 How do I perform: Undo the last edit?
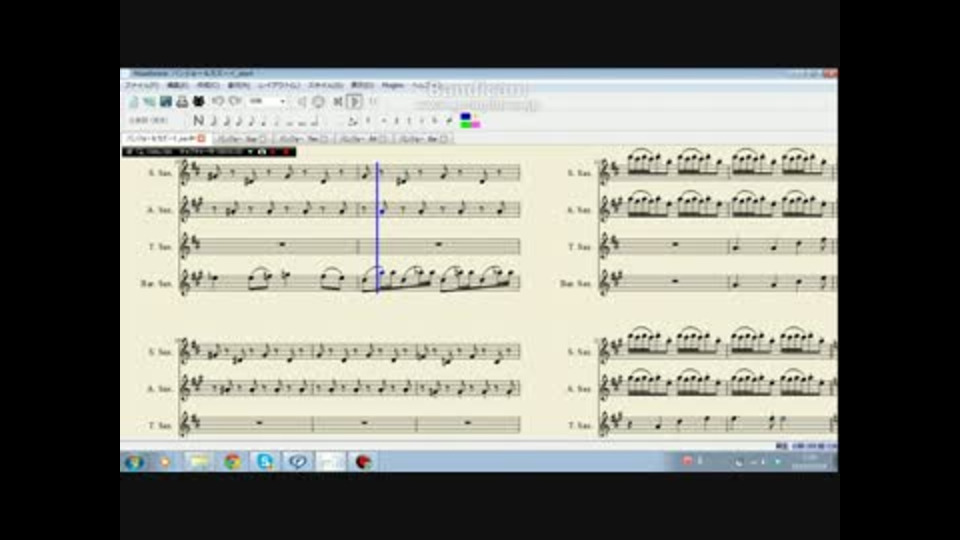[218, 101]
